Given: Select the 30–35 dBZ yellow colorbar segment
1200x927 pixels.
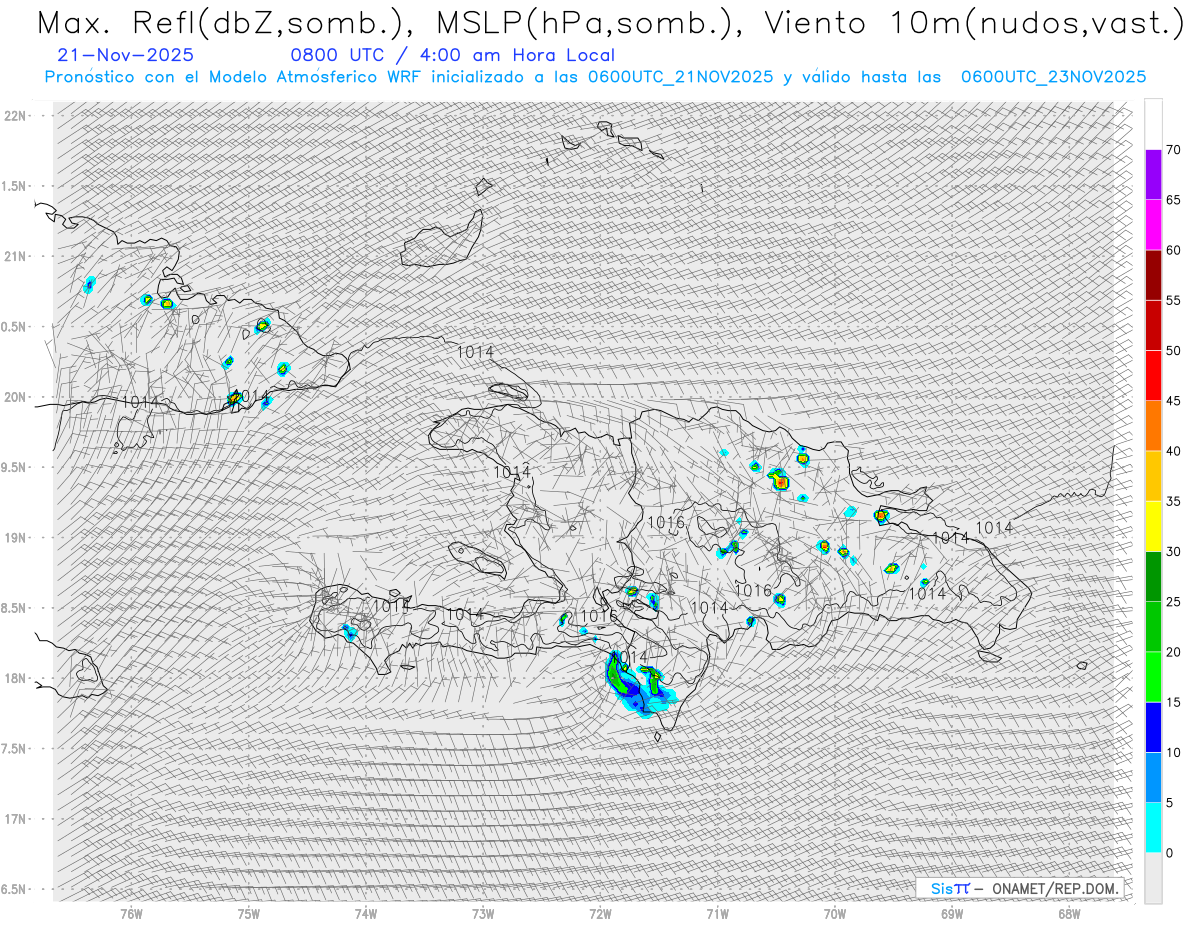Looking at the screenshot, I should coord(1153,526).
